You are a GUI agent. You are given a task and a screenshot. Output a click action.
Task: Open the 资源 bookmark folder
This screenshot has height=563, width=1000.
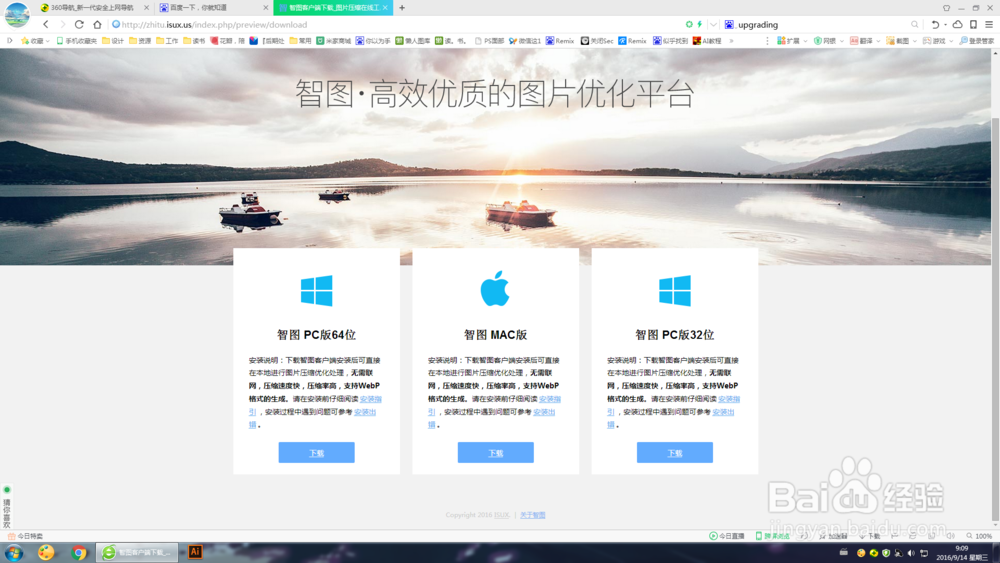[x=140, y=41]
